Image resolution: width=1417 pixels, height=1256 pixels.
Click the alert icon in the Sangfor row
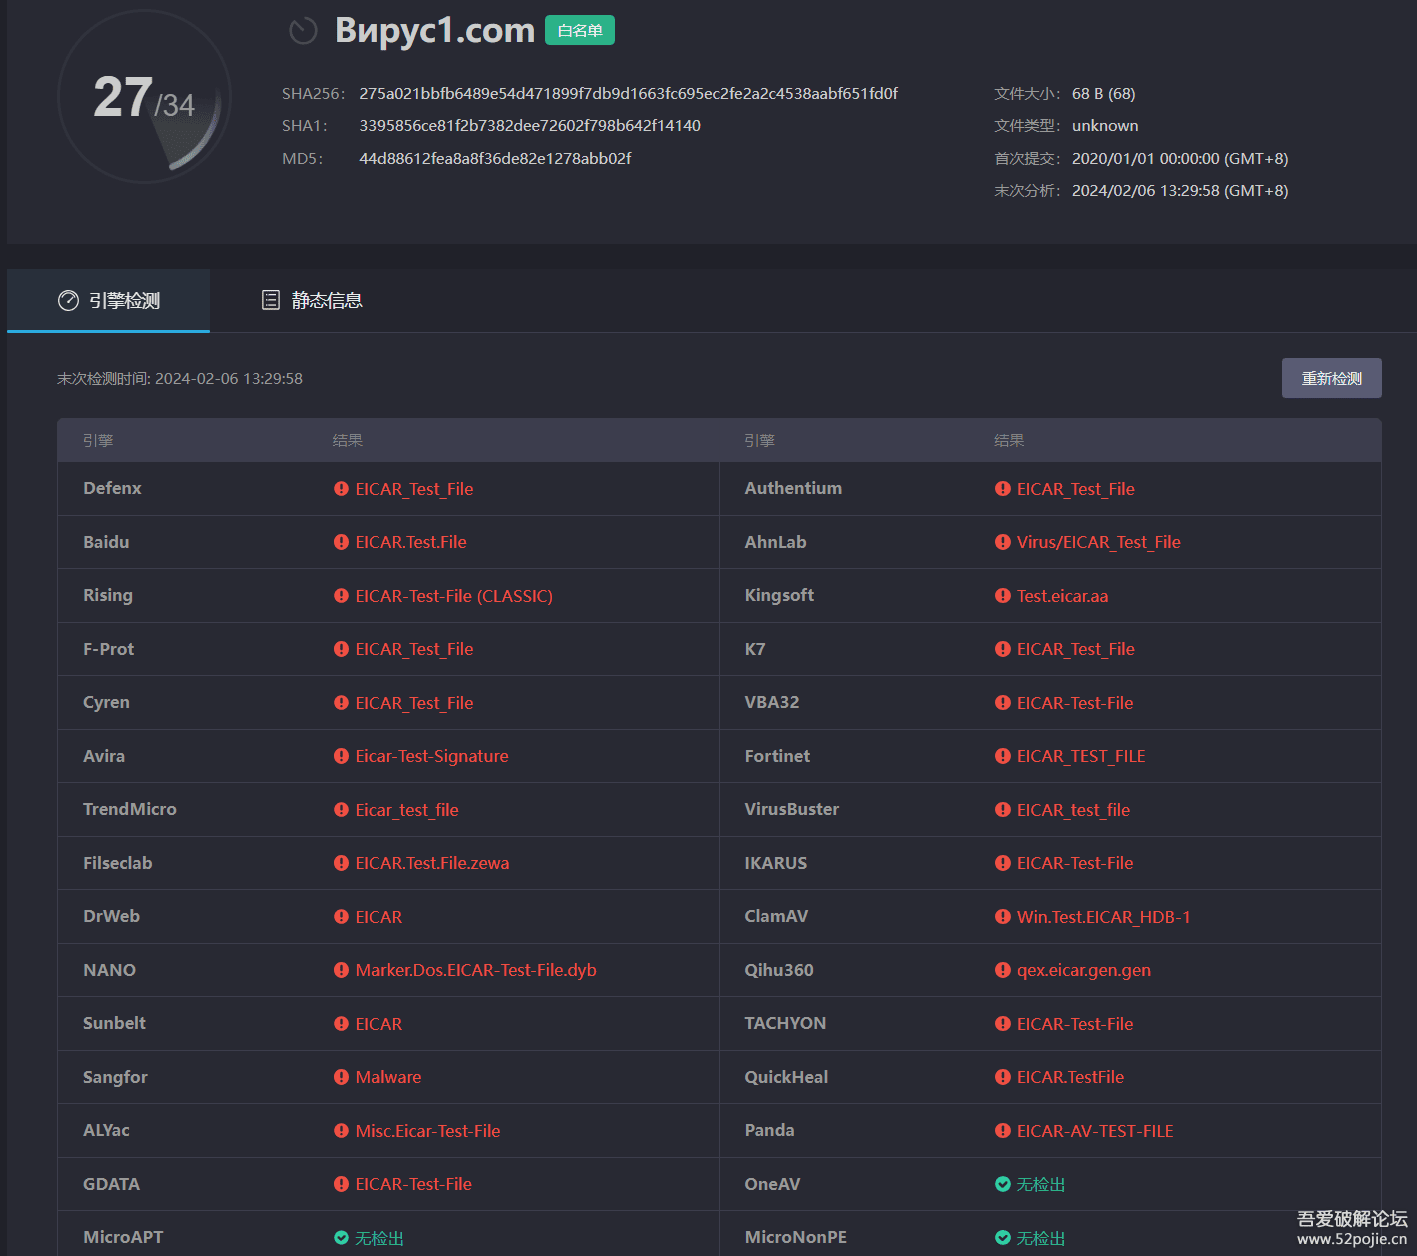coord(342,1077)
